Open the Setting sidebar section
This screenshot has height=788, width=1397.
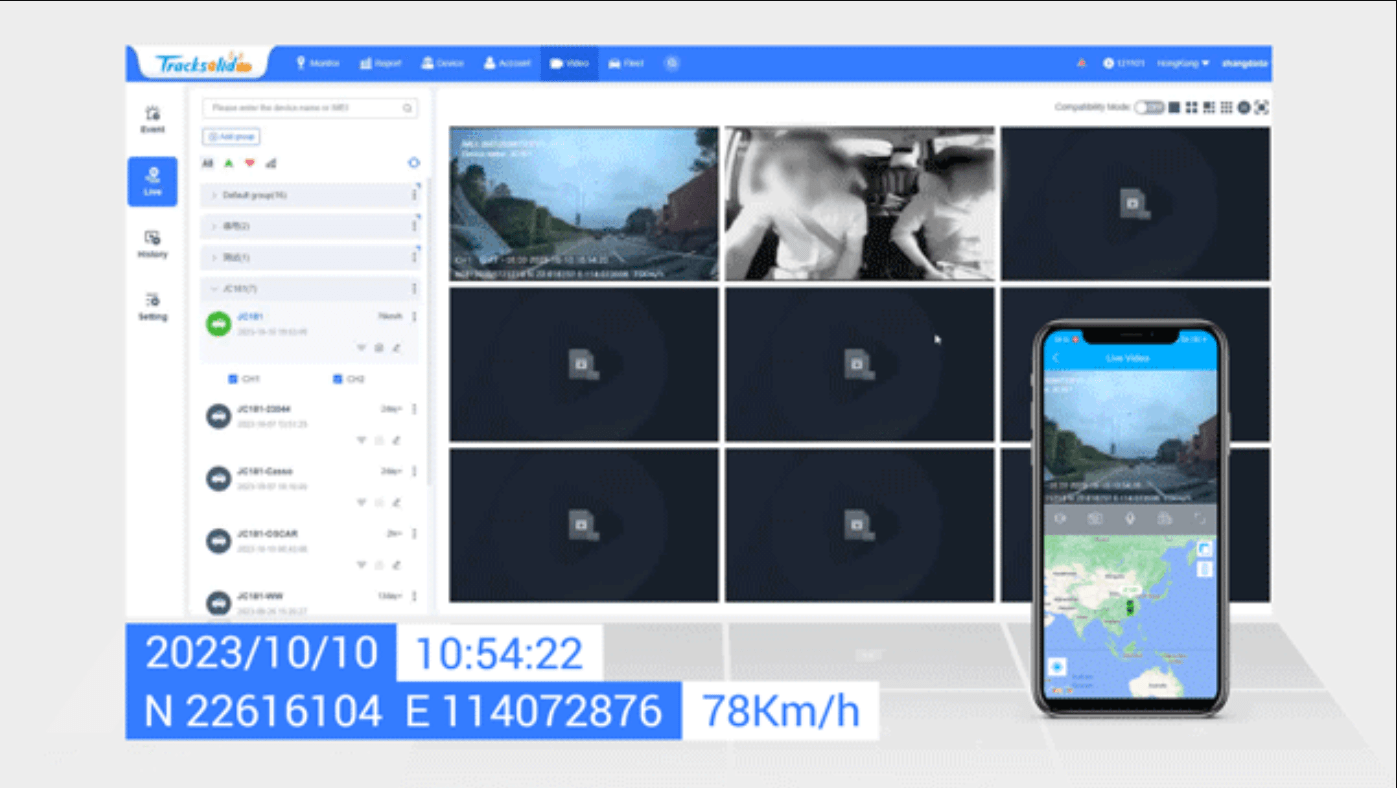(x=152, y=306)
